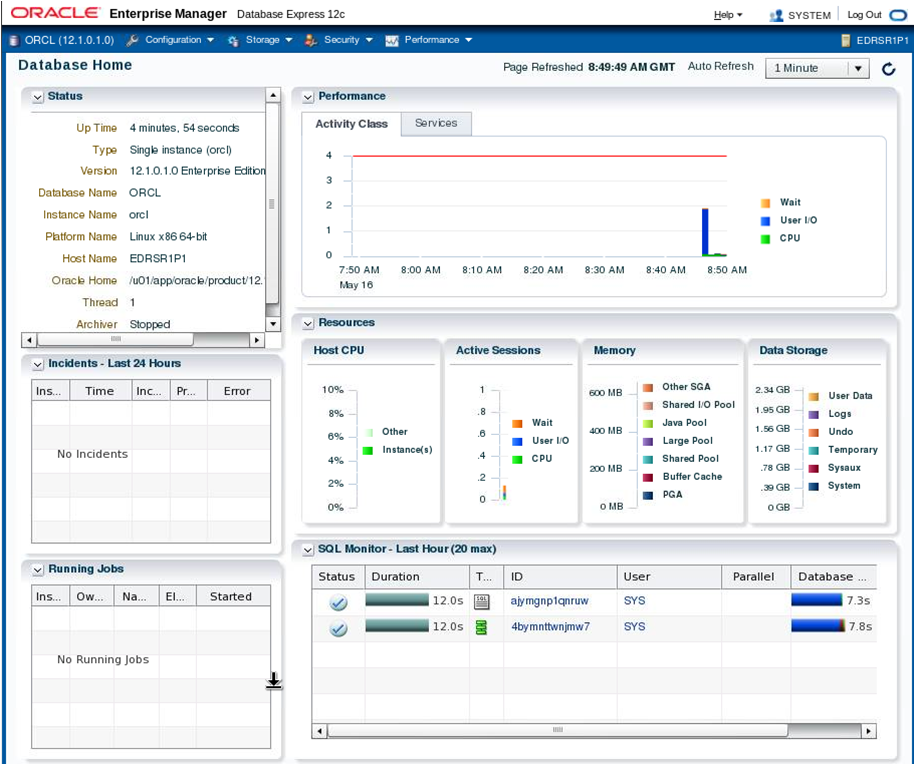Click the Configuration wrench icon
The image size is (915, 765).
tap(132, 40)
